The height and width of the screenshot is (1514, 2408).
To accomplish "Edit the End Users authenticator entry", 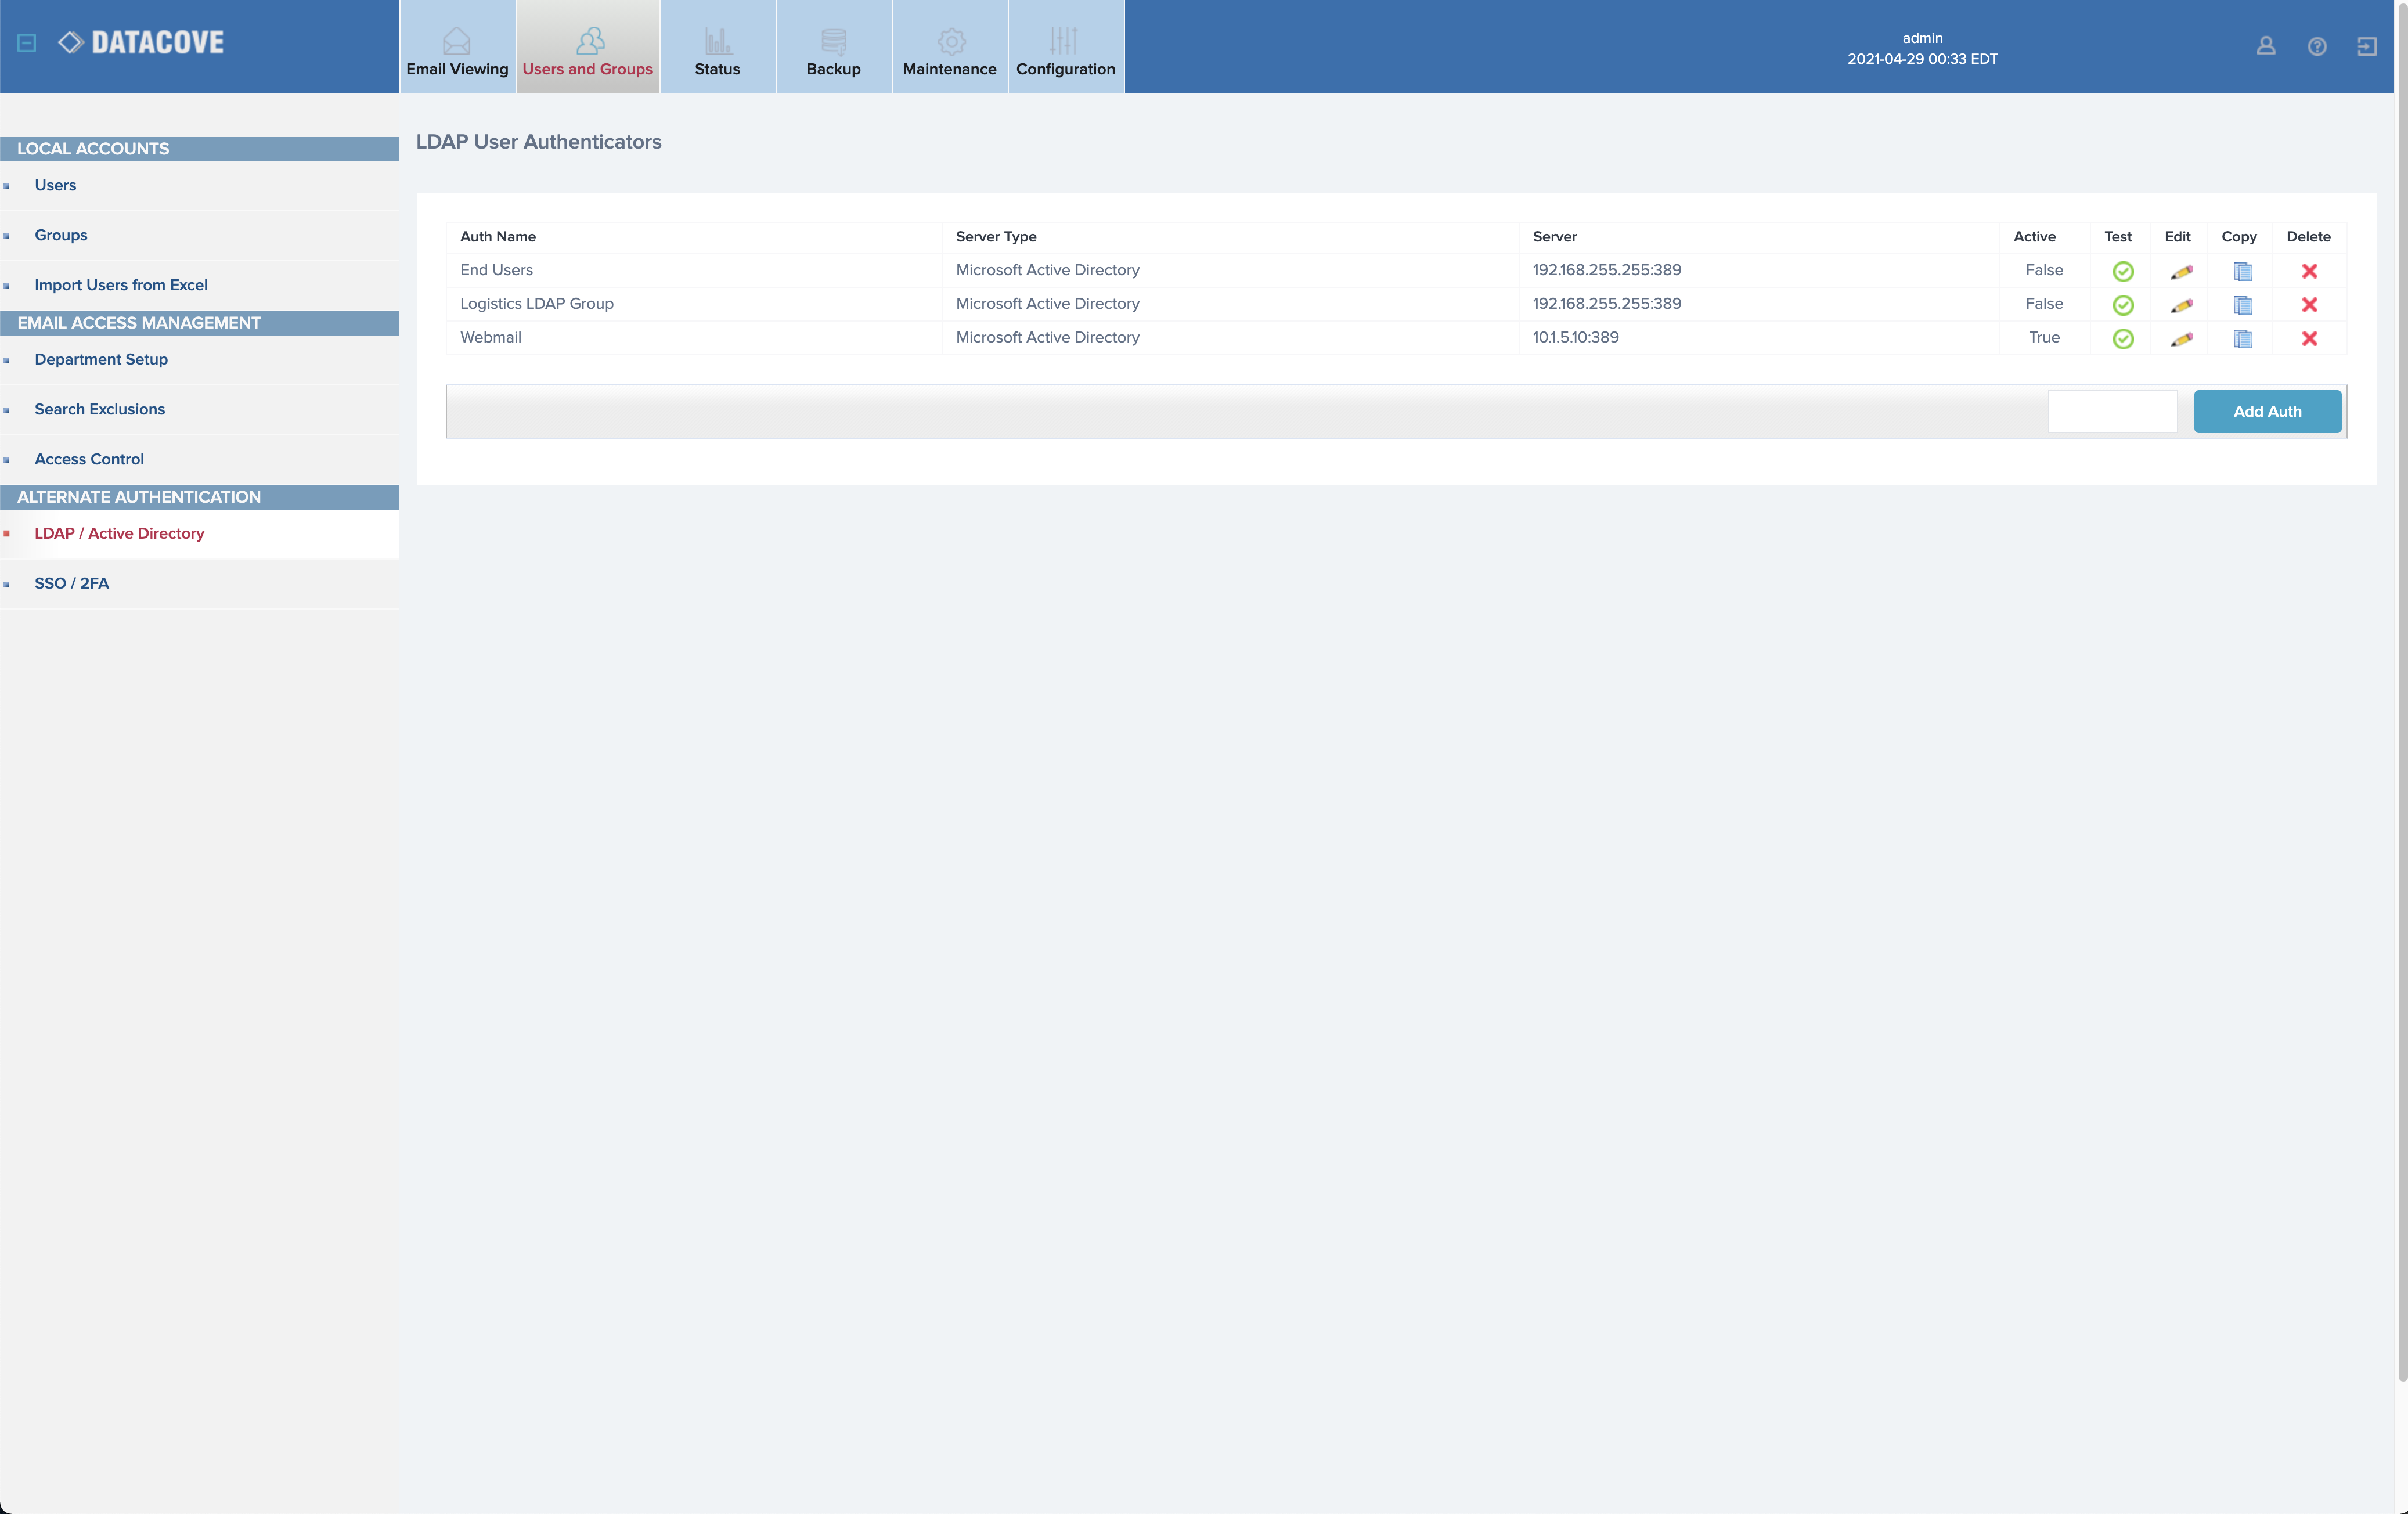I will click(x=2182, y=271).
